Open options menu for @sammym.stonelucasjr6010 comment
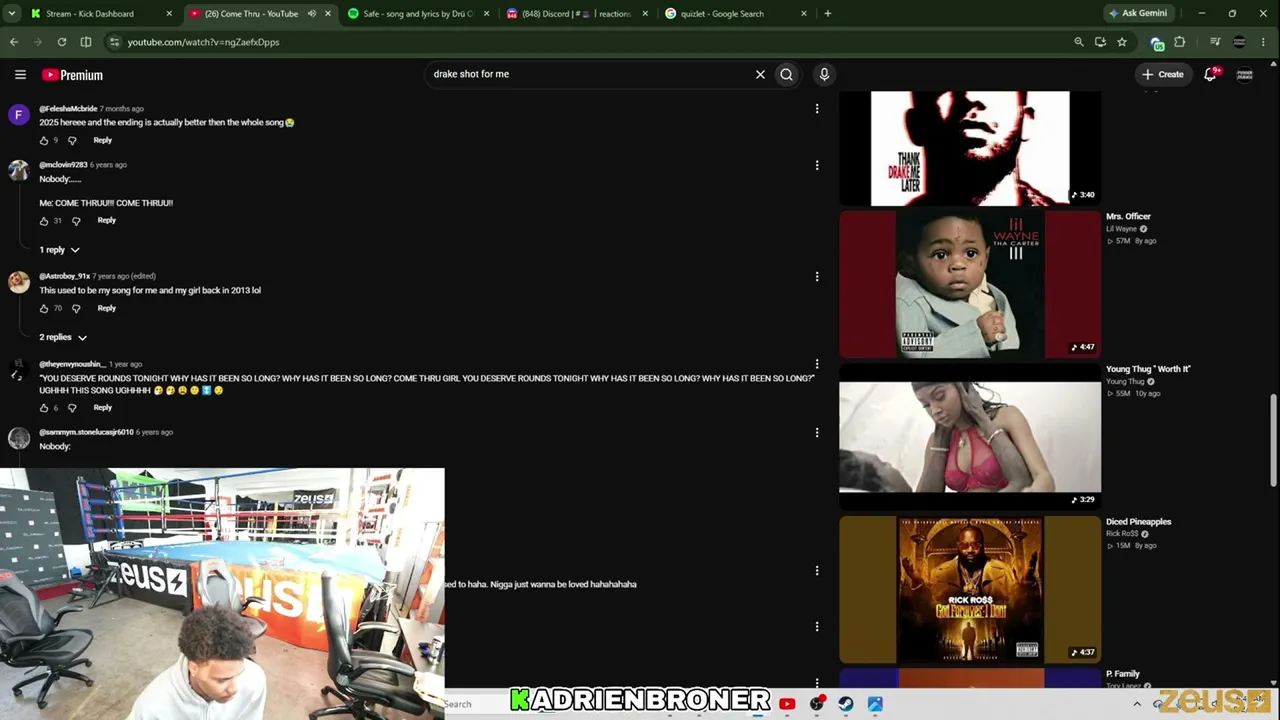 [x=817, y=433]
